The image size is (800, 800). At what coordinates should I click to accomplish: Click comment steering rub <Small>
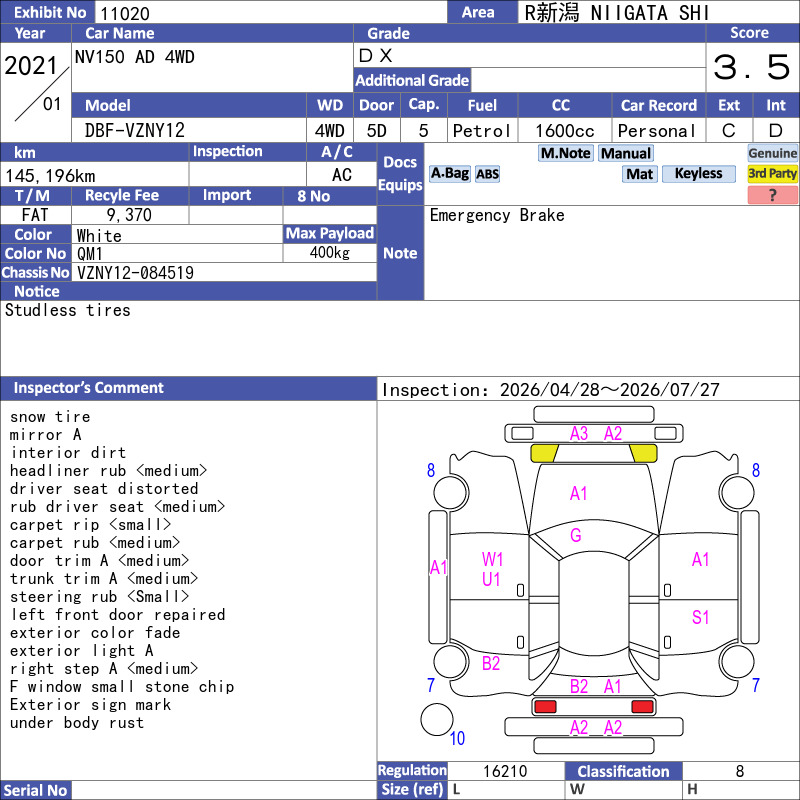[99, 596]
